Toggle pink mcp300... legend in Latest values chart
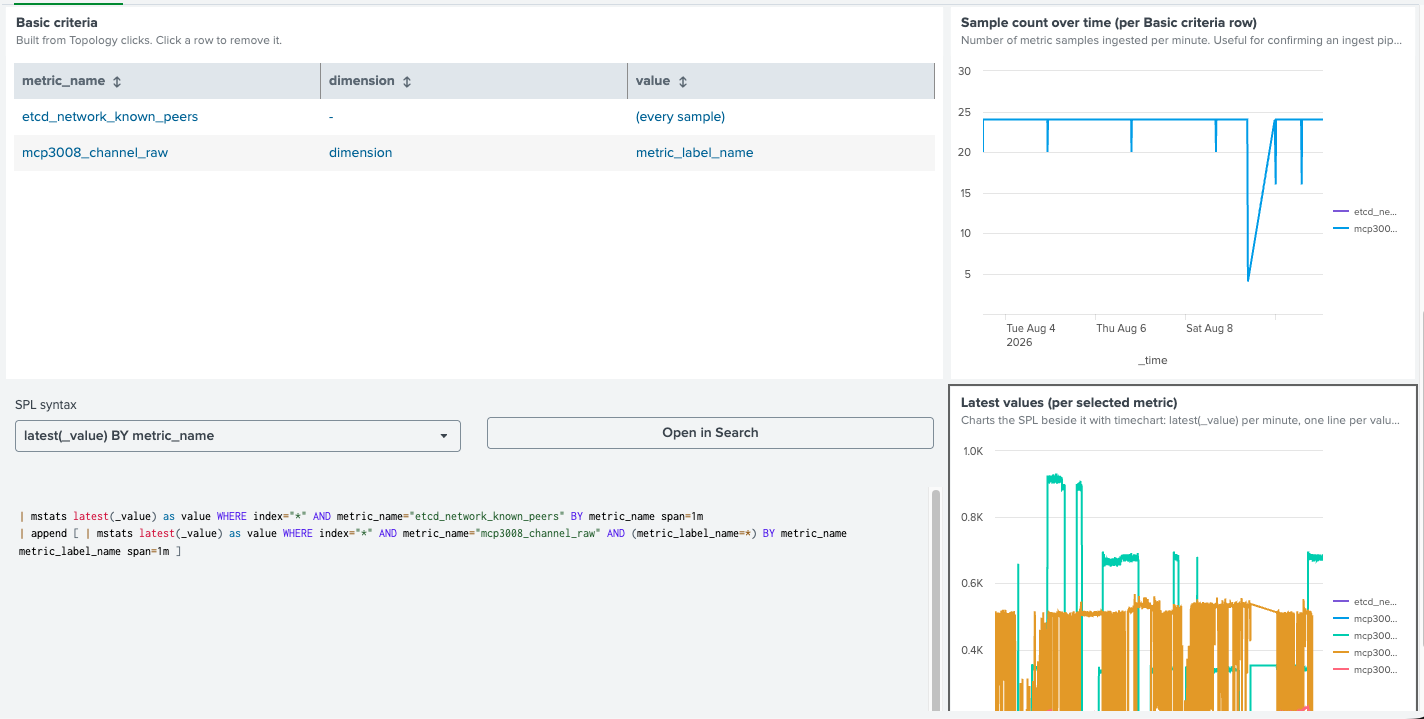Screen dimensions: 1424x719 click(x=1365, y=669)
